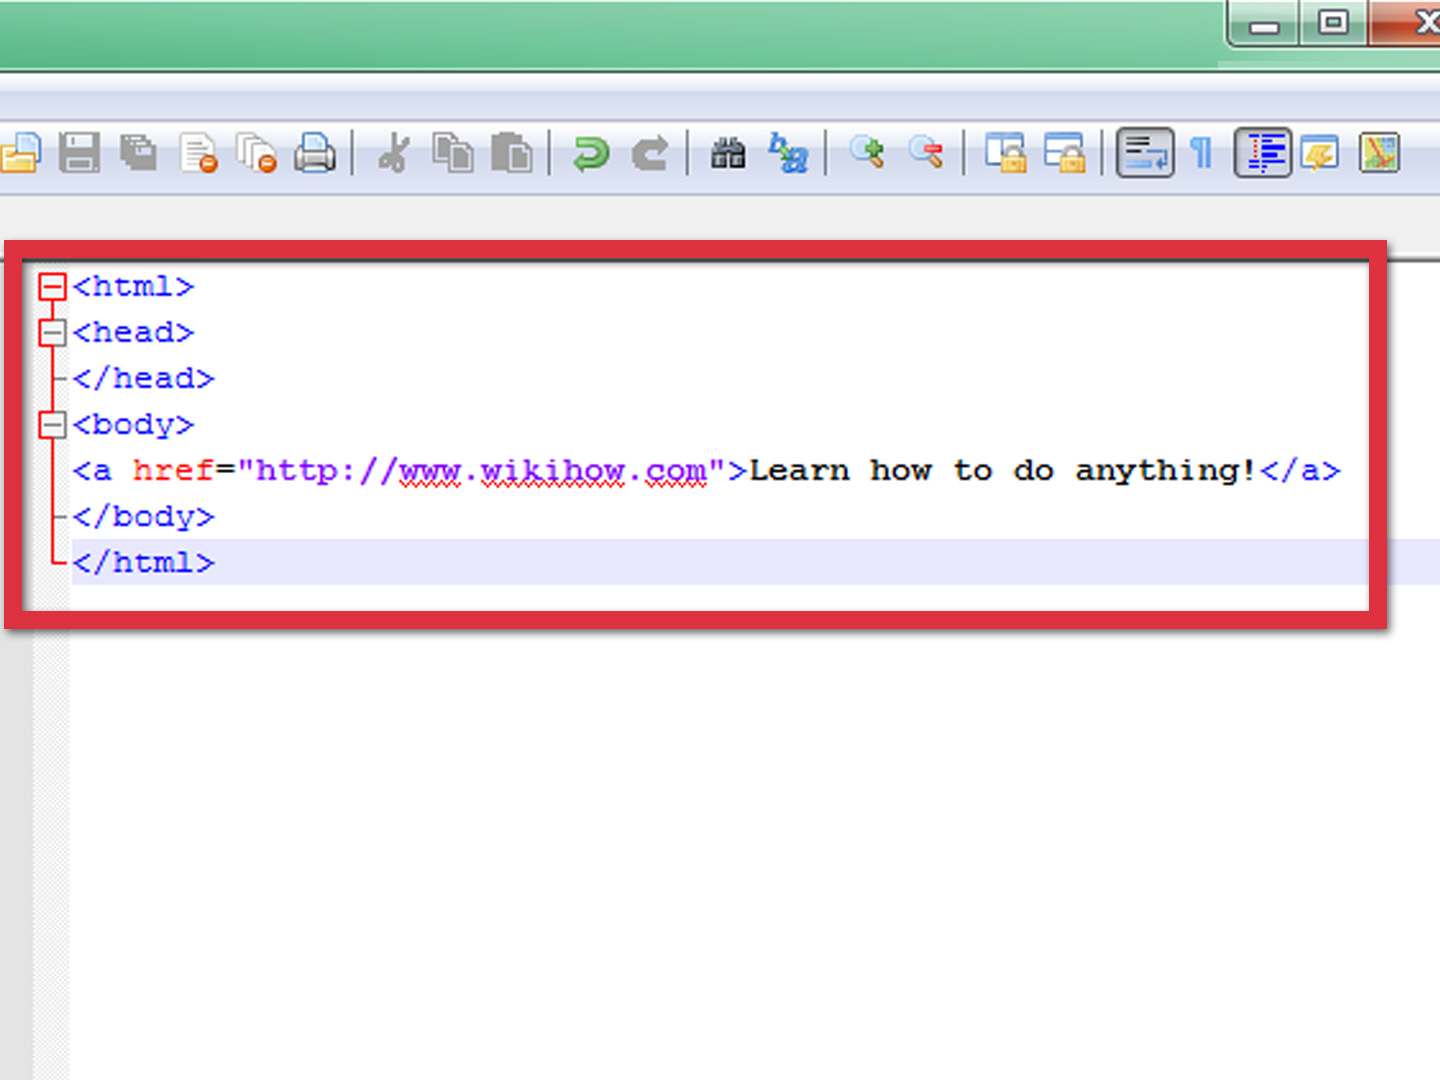Click the href attribute in anchor tag
This screenshot has height=1080, width=1440.
click(x=173, y=470)
